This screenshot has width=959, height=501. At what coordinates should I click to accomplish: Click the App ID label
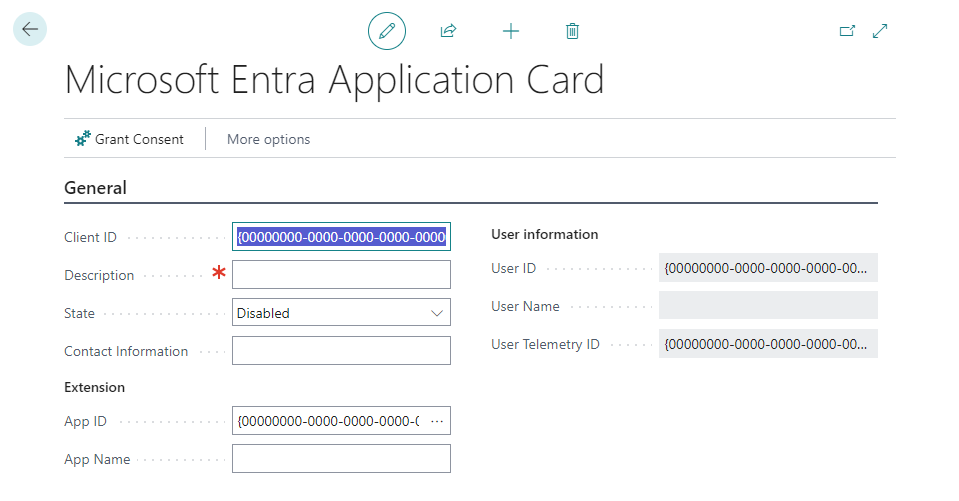[85, 421]
